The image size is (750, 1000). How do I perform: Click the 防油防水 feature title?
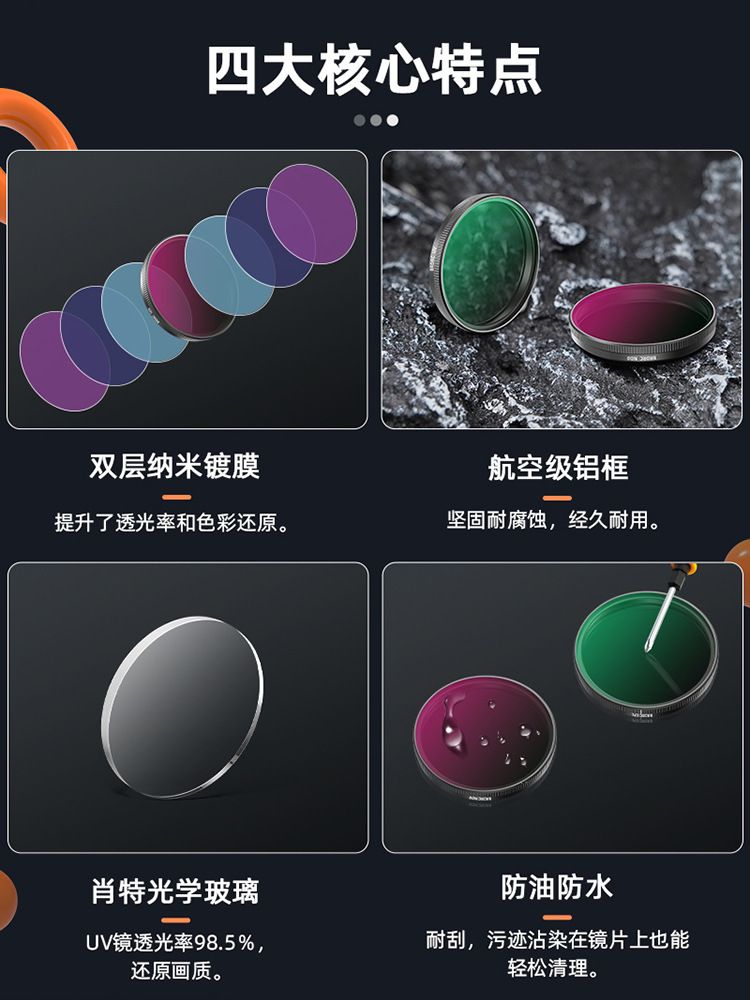(x=557, y=887)
